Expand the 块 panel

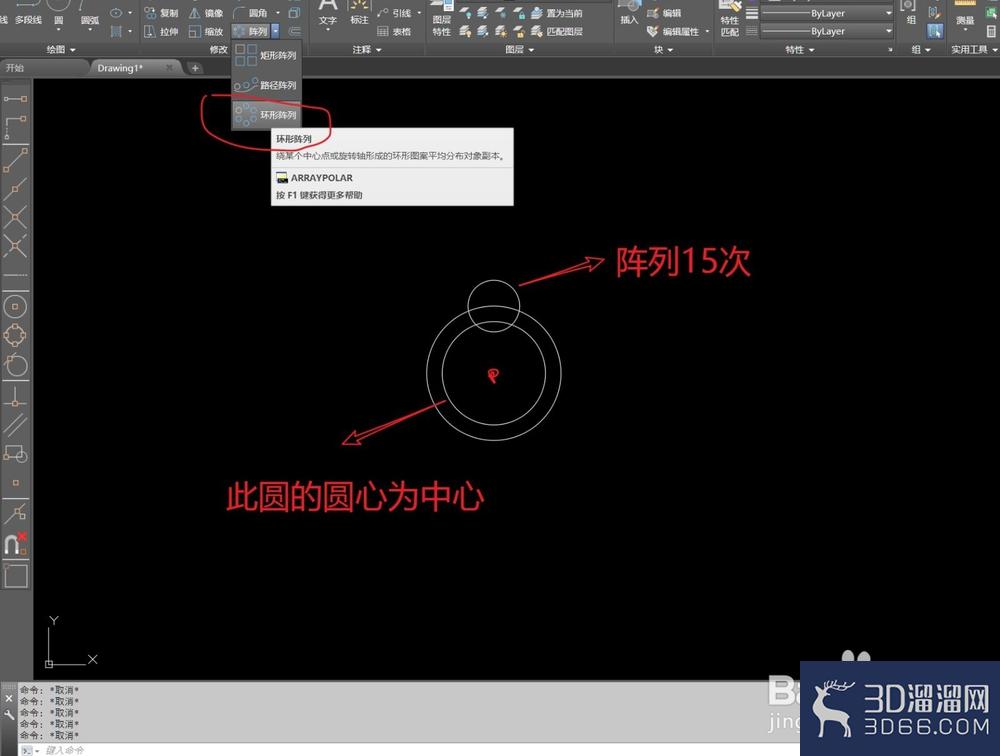click(663, 49)
